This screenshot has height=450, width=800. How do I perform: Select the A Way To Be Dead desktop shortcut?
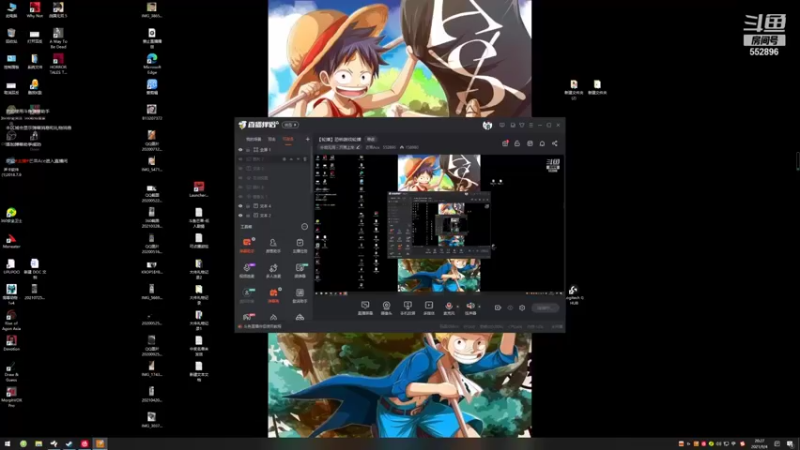tap(58, 38)
